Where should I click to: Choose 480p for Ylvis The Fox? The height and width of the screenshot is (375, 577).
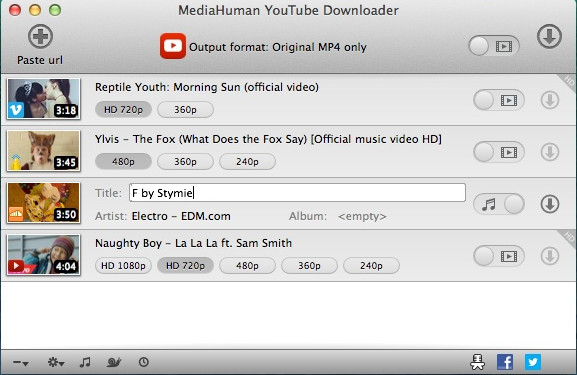123,162
